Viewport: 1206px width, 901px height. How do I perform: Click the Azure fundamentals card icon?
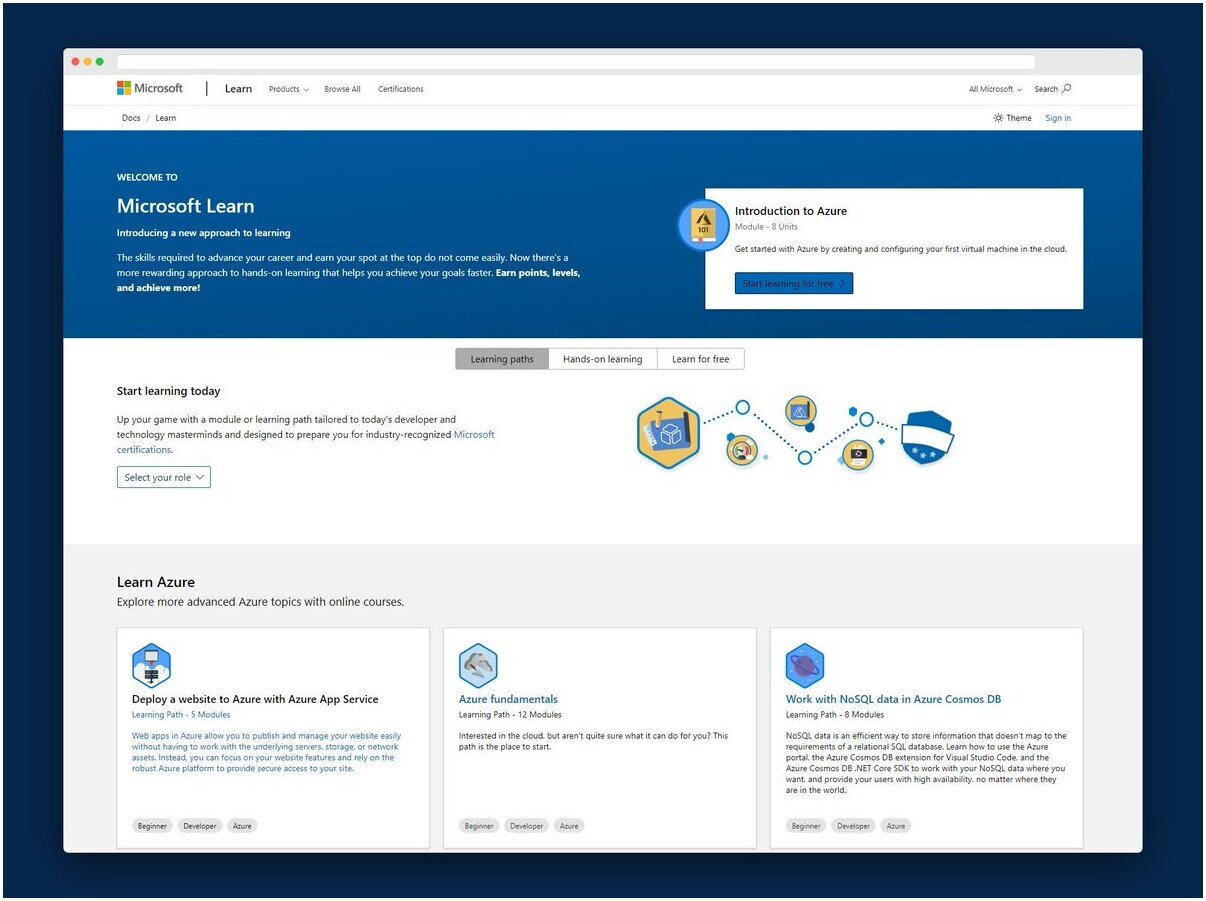coord(478,666)
